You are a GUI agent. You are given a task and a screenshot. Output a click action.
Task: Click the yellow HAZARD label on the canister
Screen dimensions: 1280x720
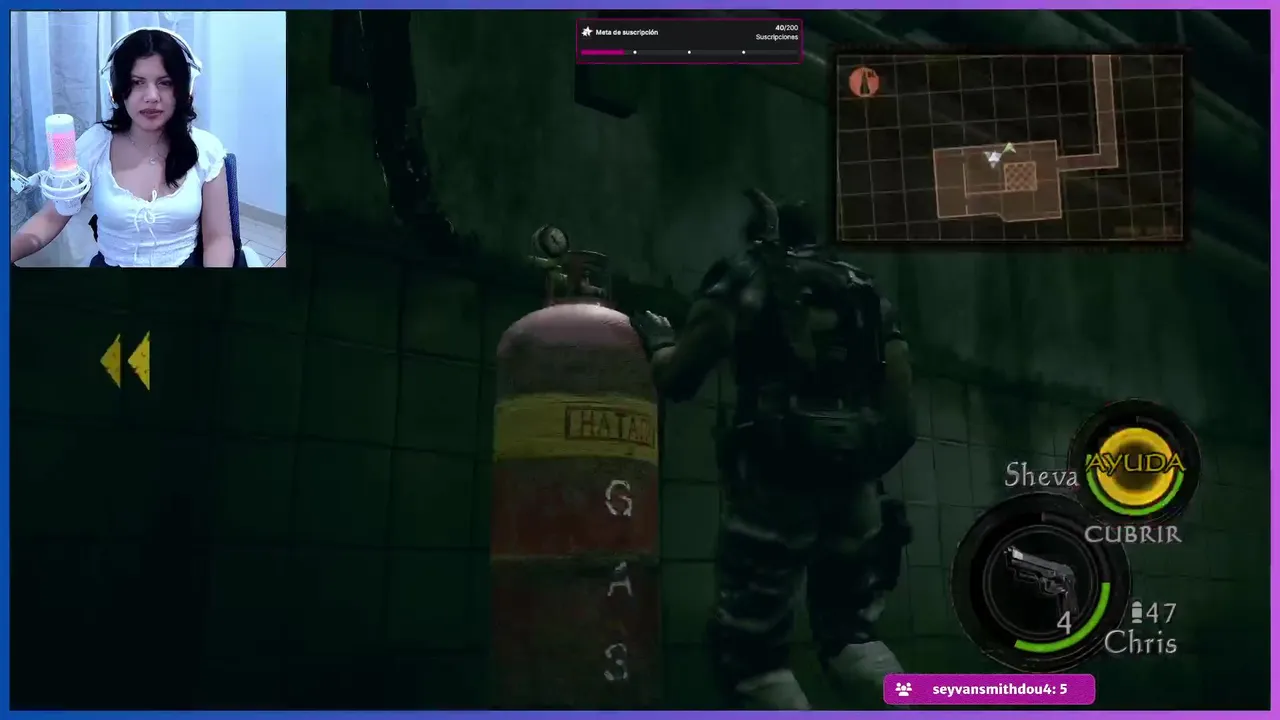point(611,425)
